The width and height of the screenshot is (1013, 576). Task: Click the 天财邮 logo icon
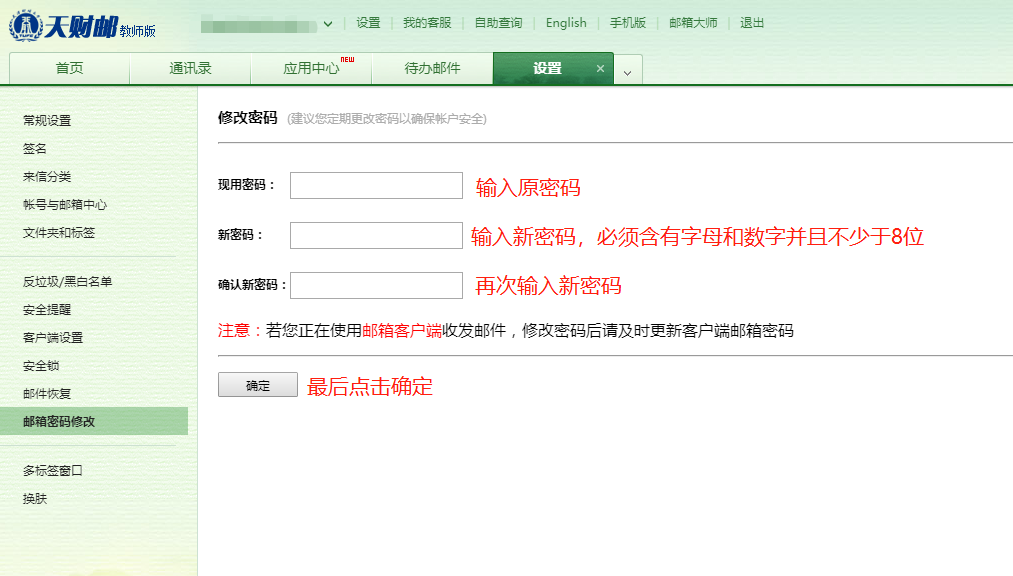tap(24, 26)
